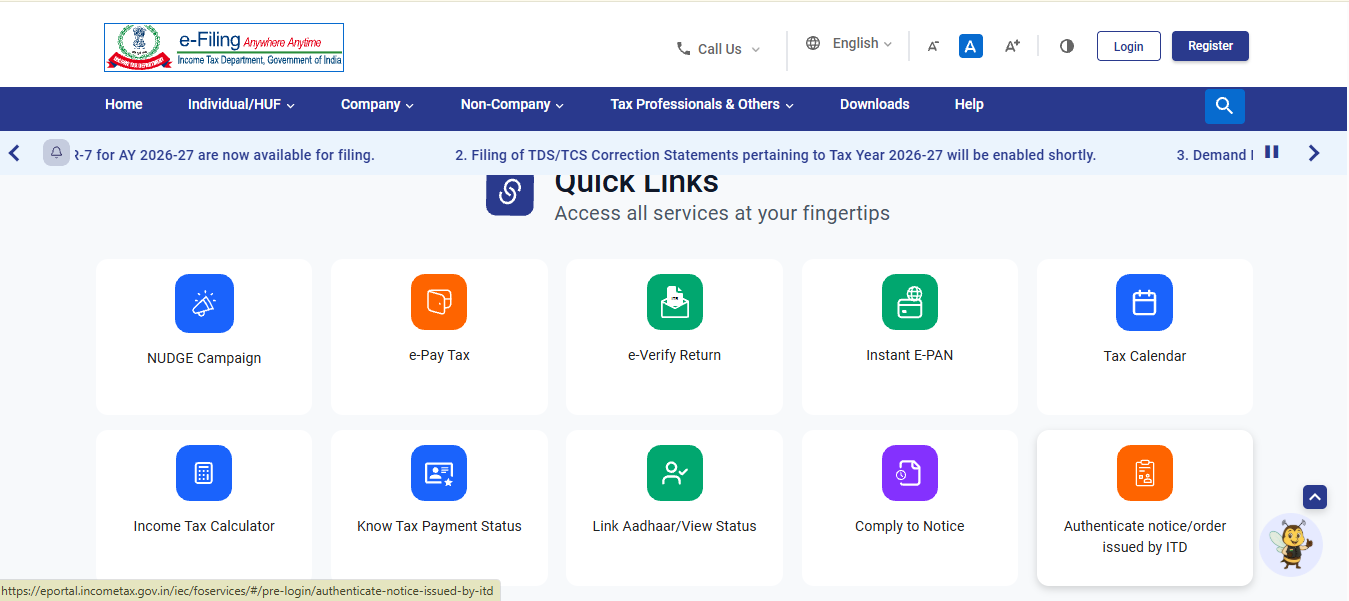Image resolution: width=1349 pixels, height=601 pixels.
Task: Click the phone icon beside Call Us
Action: [684, 48]
